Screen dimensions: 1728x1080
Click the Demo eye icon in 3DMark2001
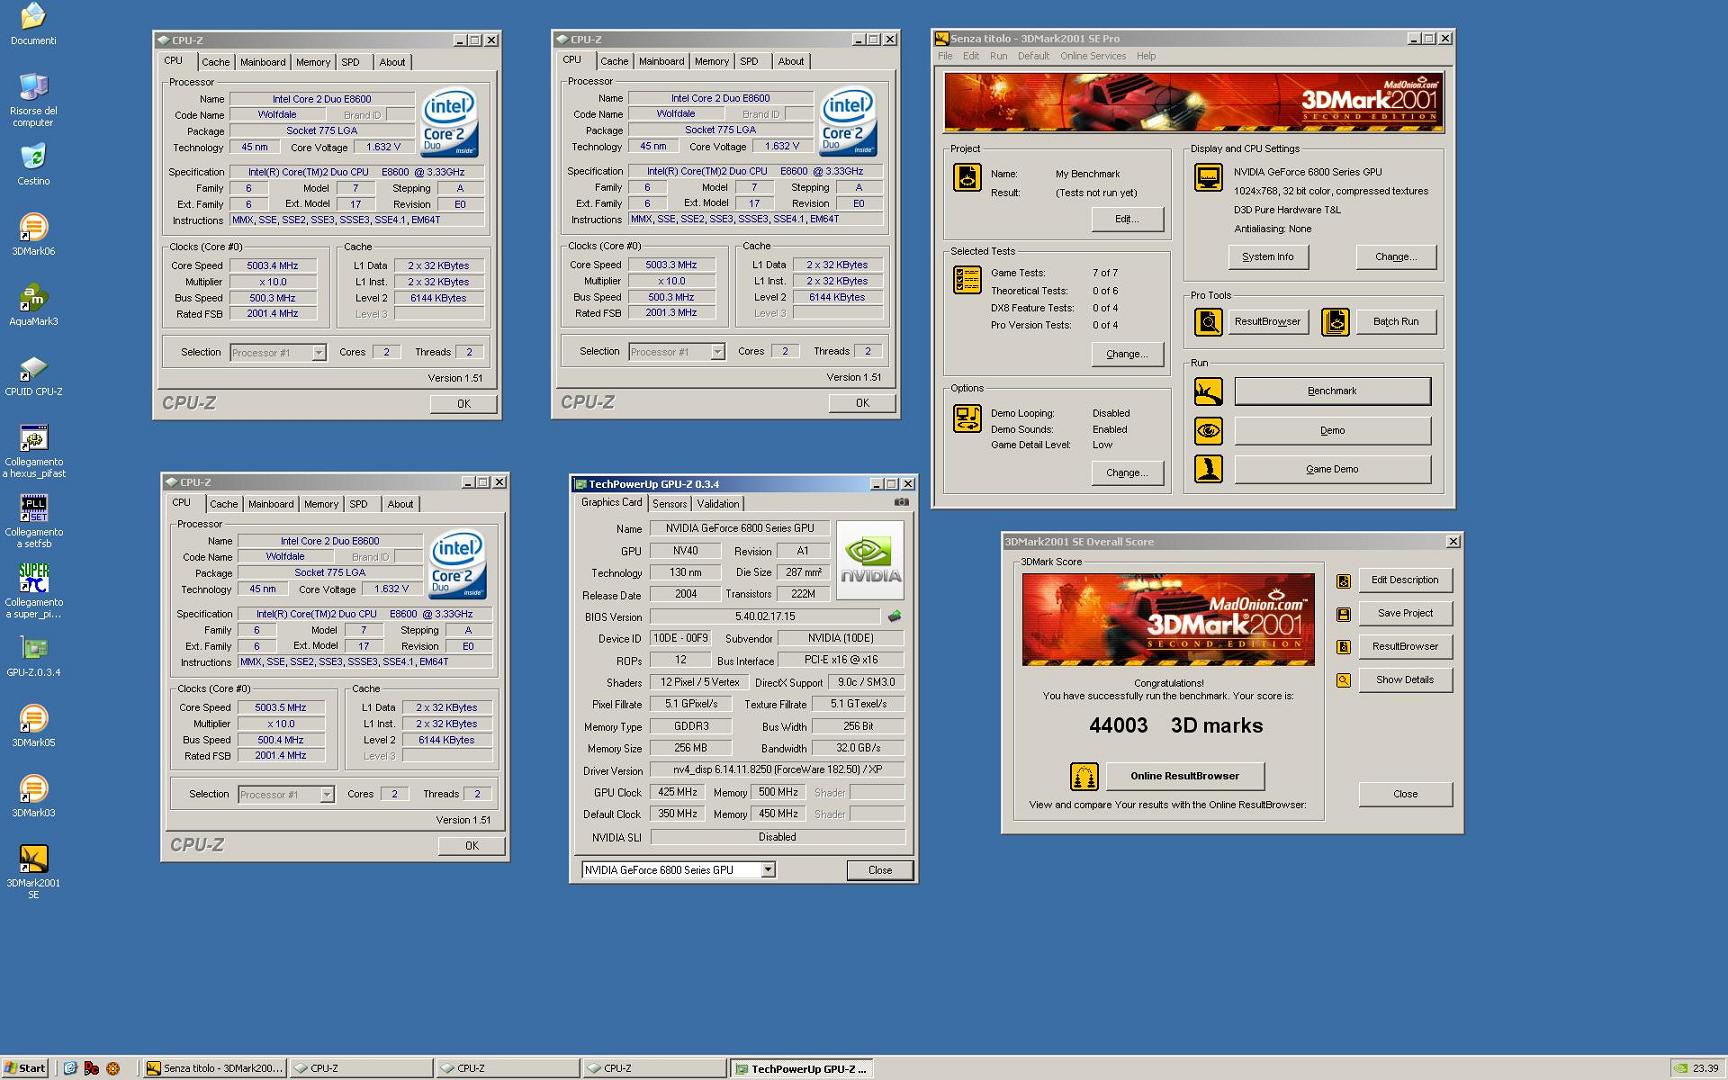click(1208, 431)
